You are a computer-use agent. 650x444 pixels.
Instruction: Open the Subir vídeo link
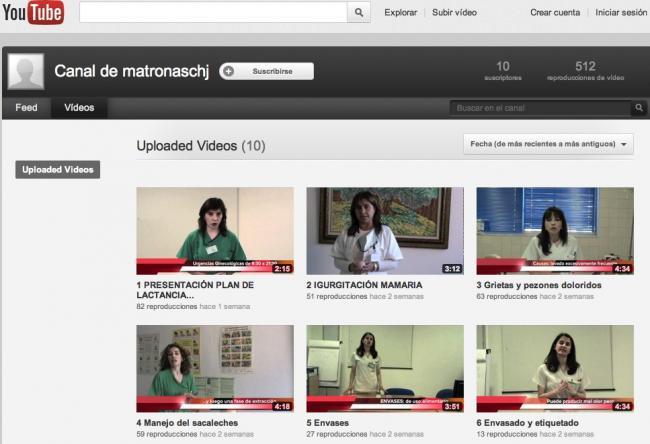click(x=454, y=13)
